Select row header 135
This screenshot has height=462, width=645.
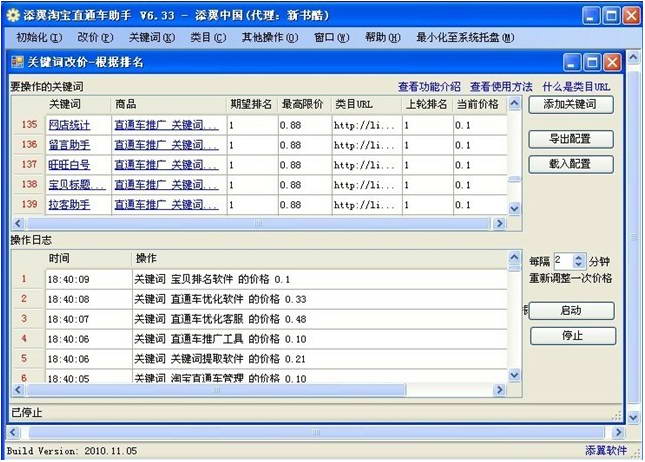[29, 125]
